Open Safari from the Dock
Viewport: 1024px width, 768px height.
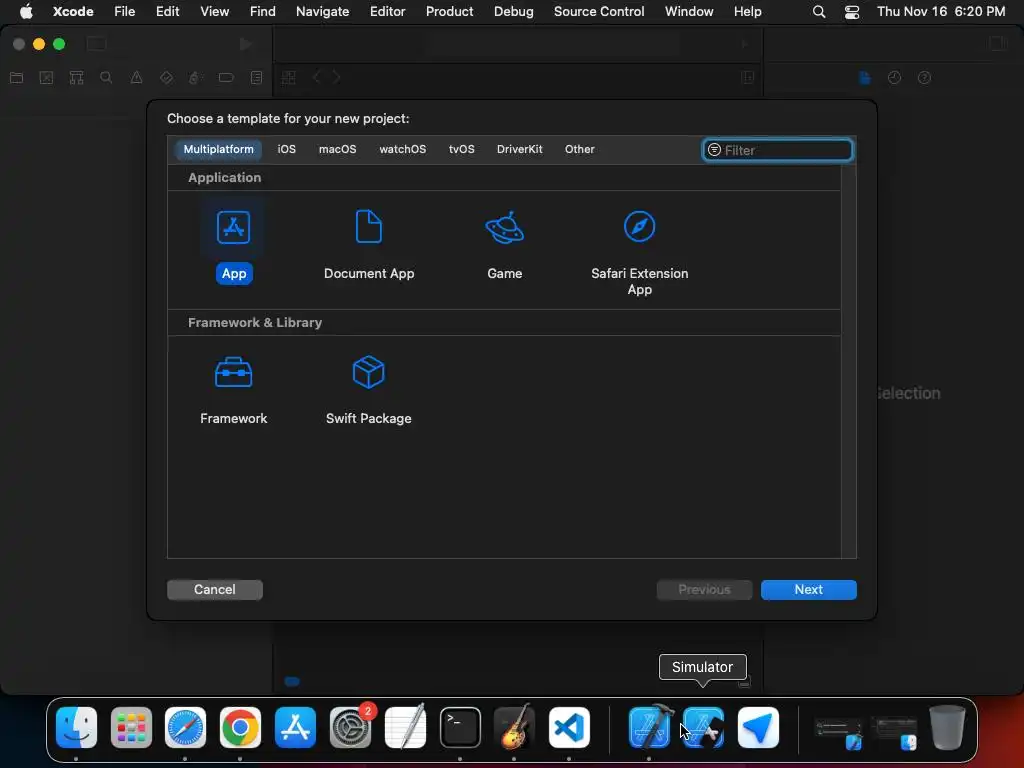185,727
